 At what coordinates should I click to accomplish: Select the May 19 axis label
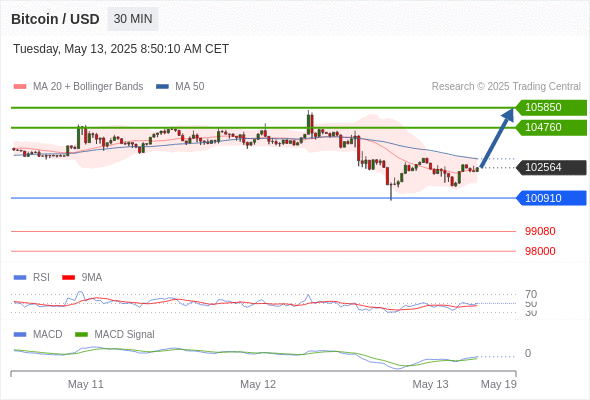tap(499, 384)
